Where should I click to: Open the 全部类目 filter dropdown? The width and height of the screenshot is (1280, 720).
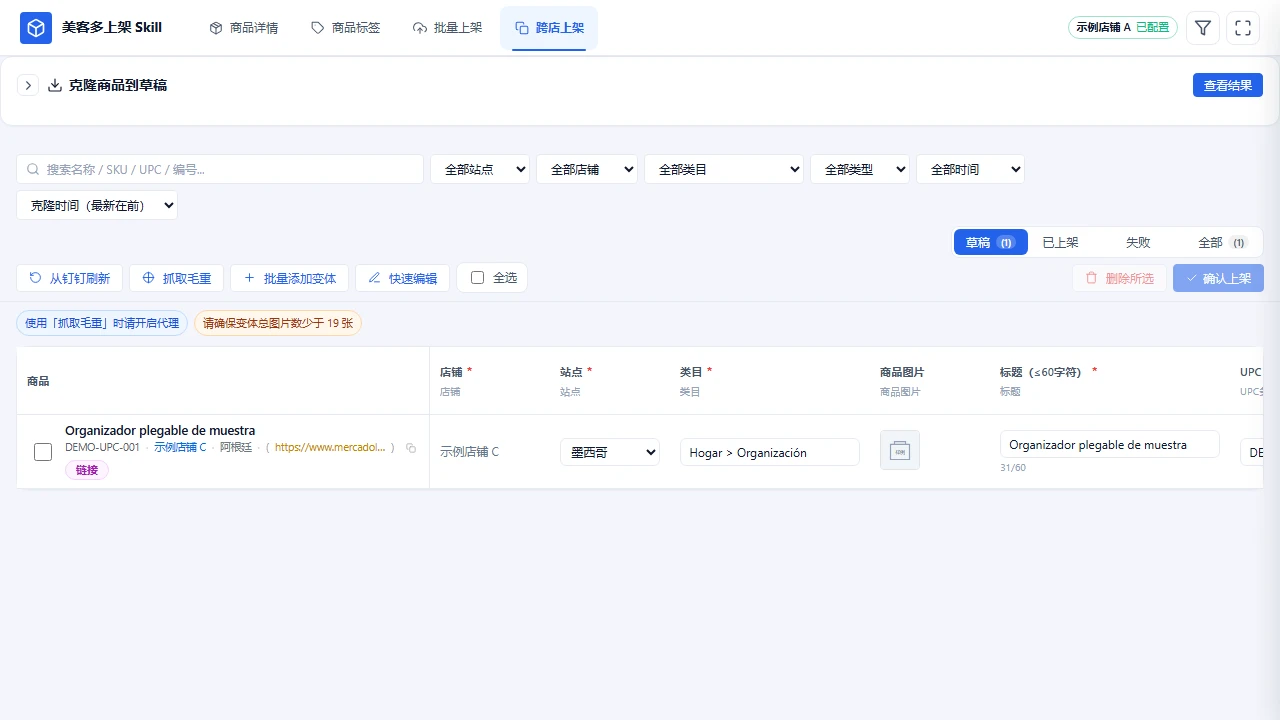click(x=724, y=169)
